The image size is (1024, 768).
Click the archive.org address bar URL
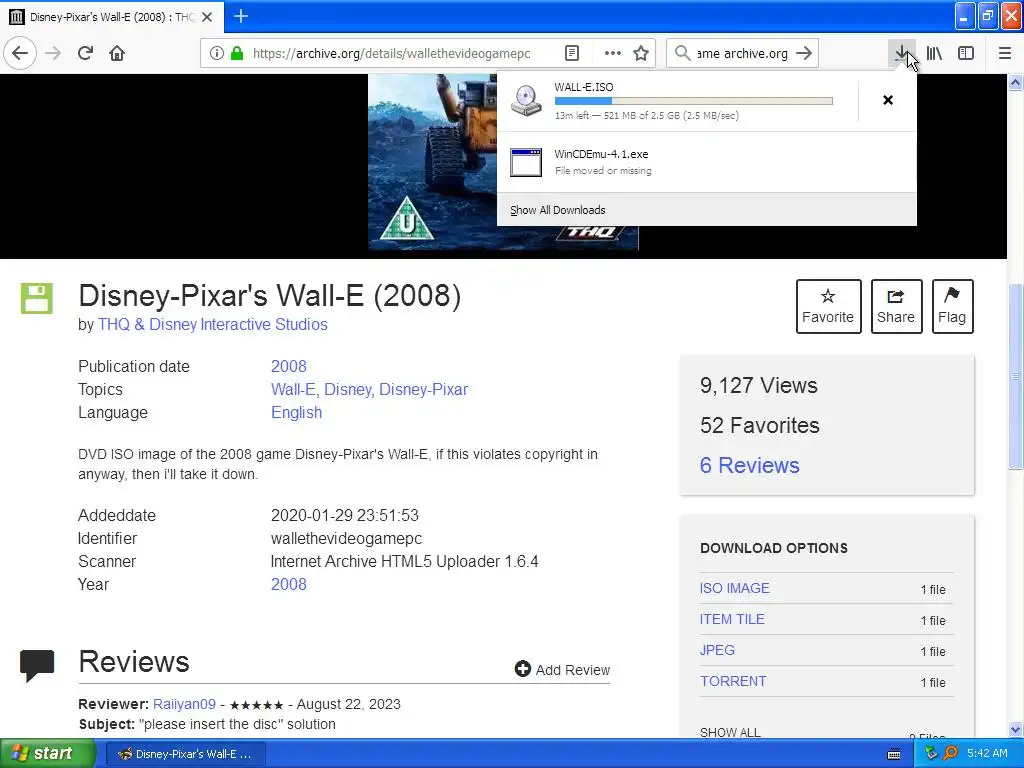point(391,54)
